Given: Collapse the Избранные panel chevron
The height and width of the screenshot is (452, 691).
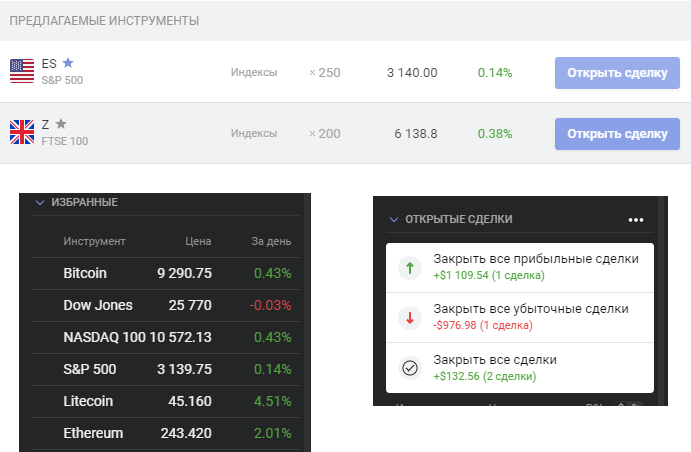Looking at the screenshot, I should (x=40, y=202).
